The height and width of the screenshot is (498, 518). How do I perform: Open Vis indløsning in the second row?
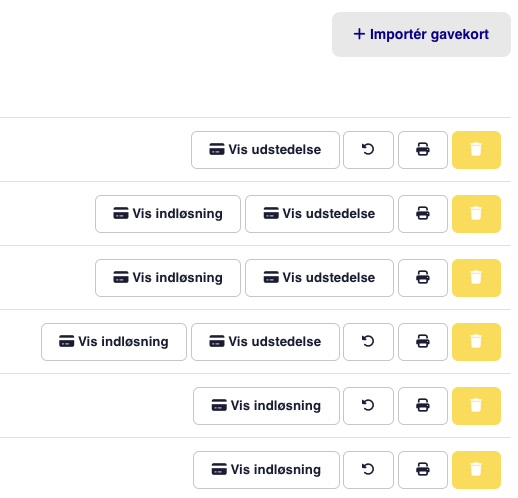(x=168, y=214)
